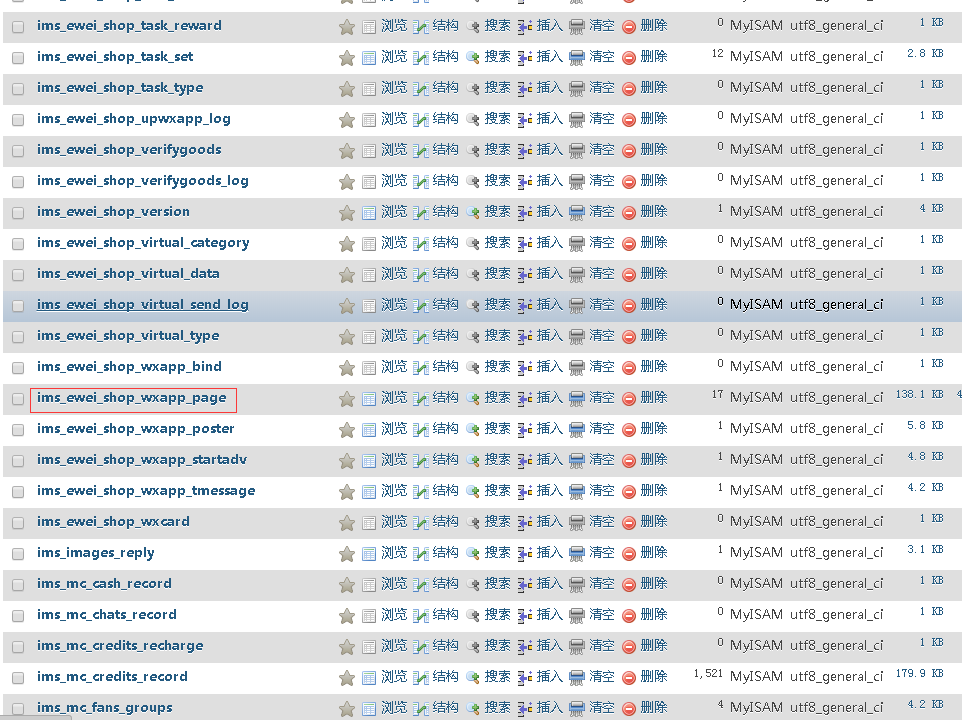Open the ims_ewei_shop_virtual_send_log table link
The height and width of the screenshot is (720, 962).
click(x=143, y=305)
